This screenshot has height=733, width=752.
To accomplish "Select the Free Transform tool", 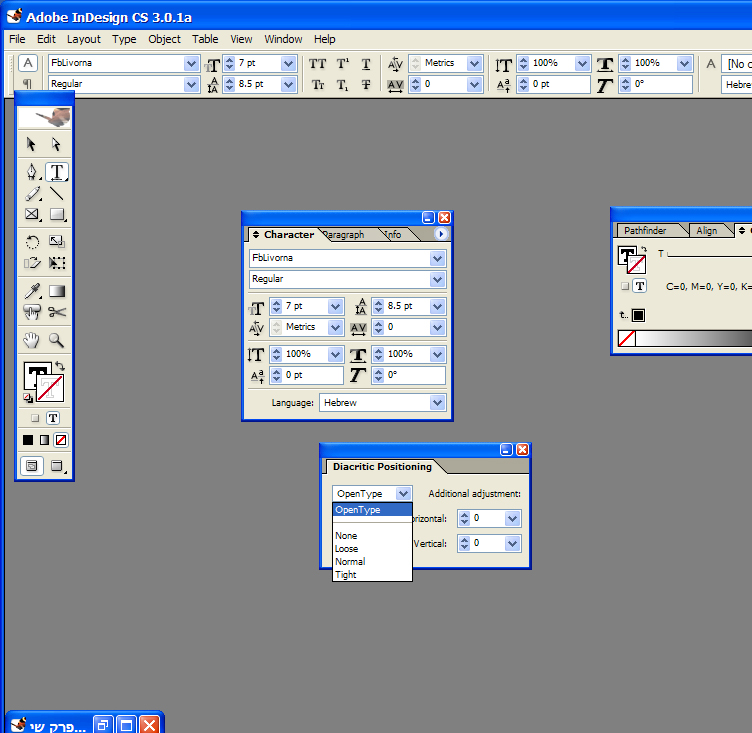I will pyautogui.click(x=57, y=263).
